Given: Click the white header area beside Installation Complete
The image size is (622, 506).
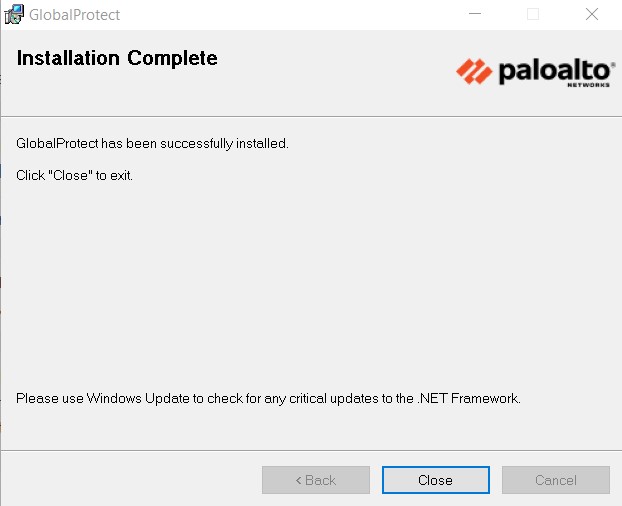Looking at the screenshot, I should pos(330,70).
